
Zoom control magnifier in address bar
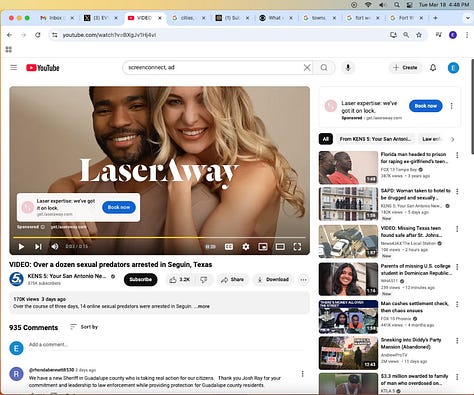(406, 35)
